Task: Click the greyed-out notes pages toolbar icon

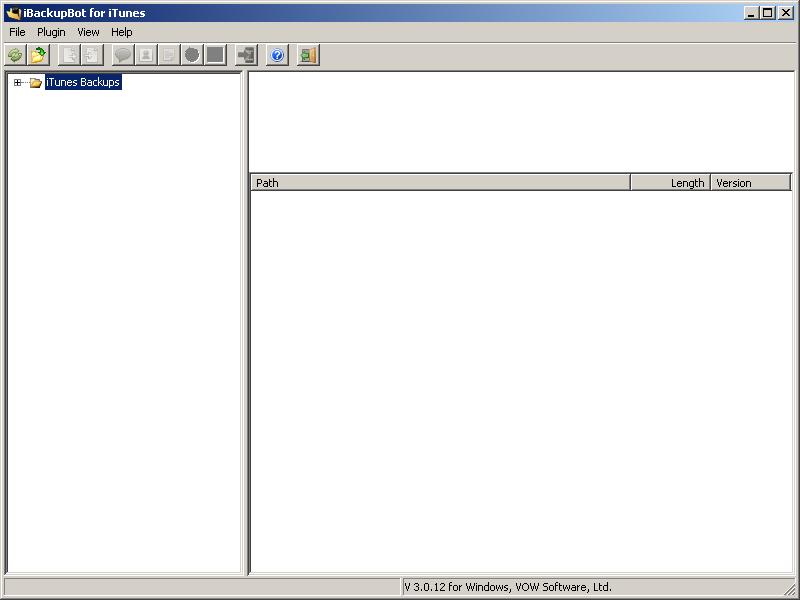Action: click(x=169, y=55)
